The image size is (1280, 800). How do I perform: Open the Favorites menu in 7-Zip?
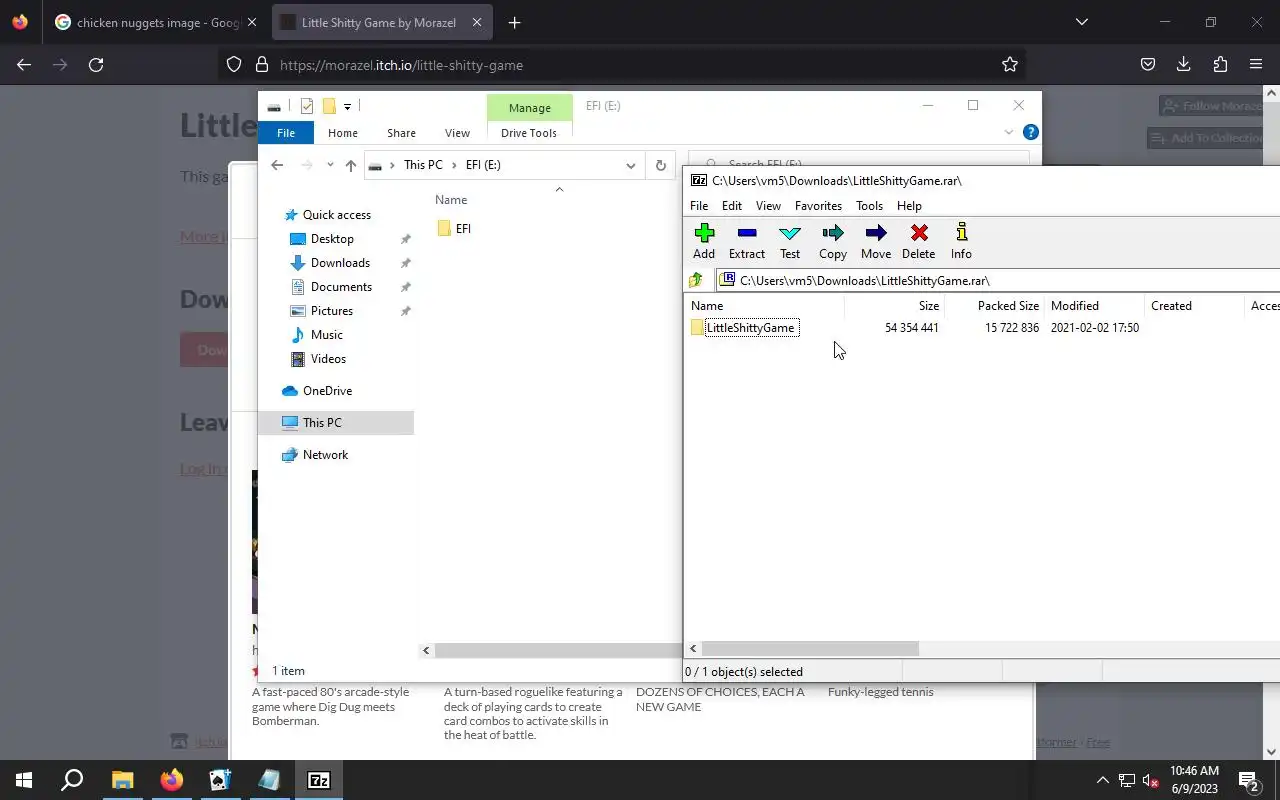coord(818,206)
